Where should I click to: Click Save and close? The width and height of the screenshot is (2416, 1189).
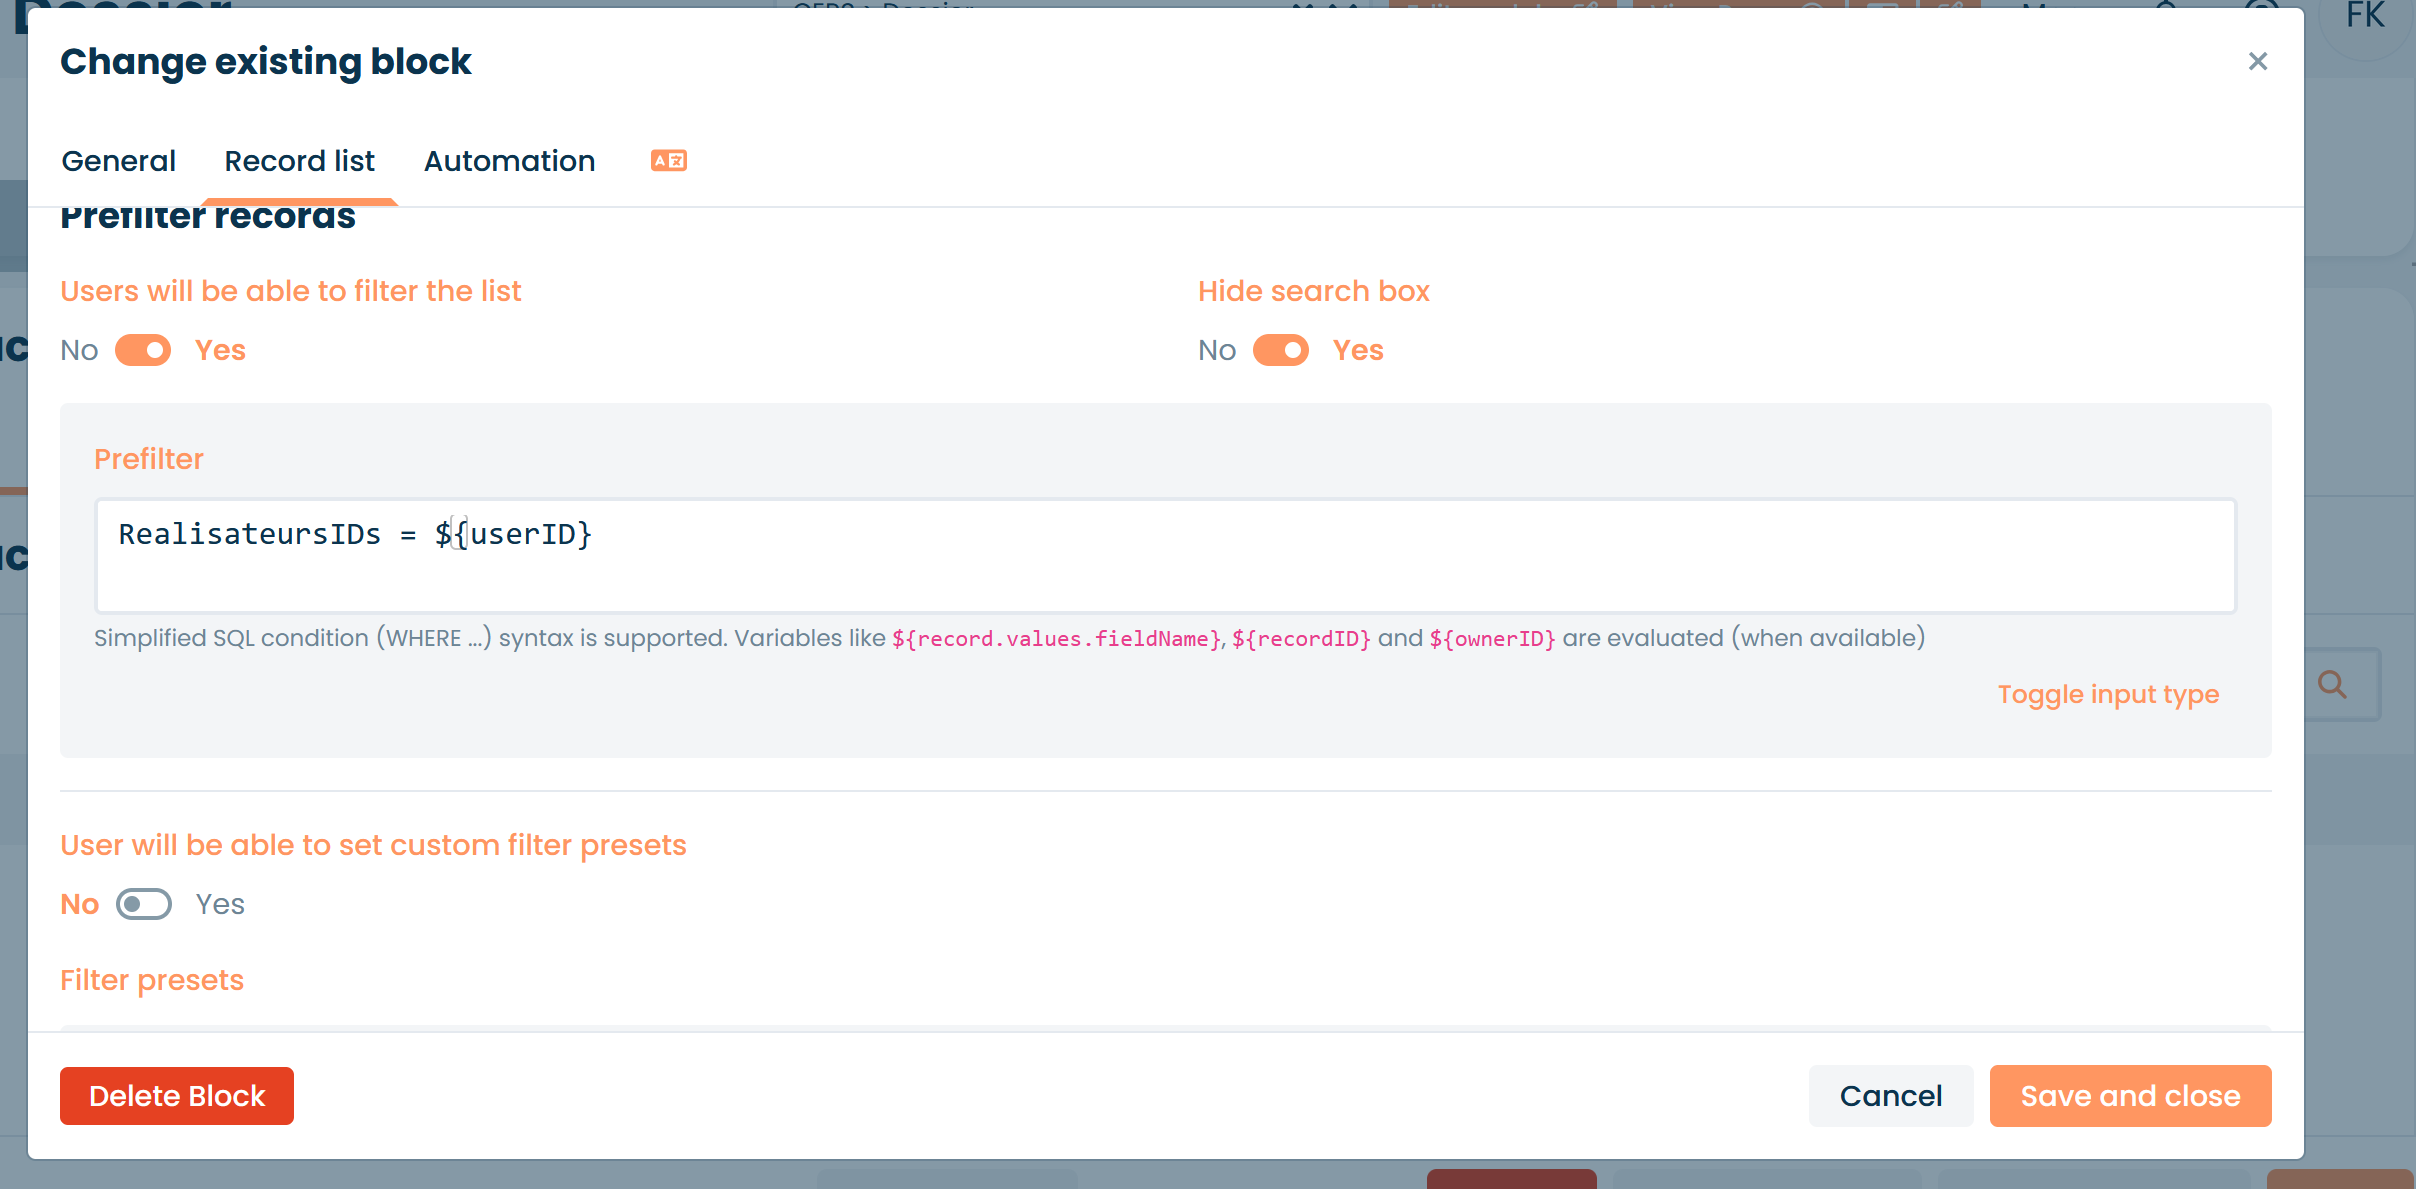2130,1096
